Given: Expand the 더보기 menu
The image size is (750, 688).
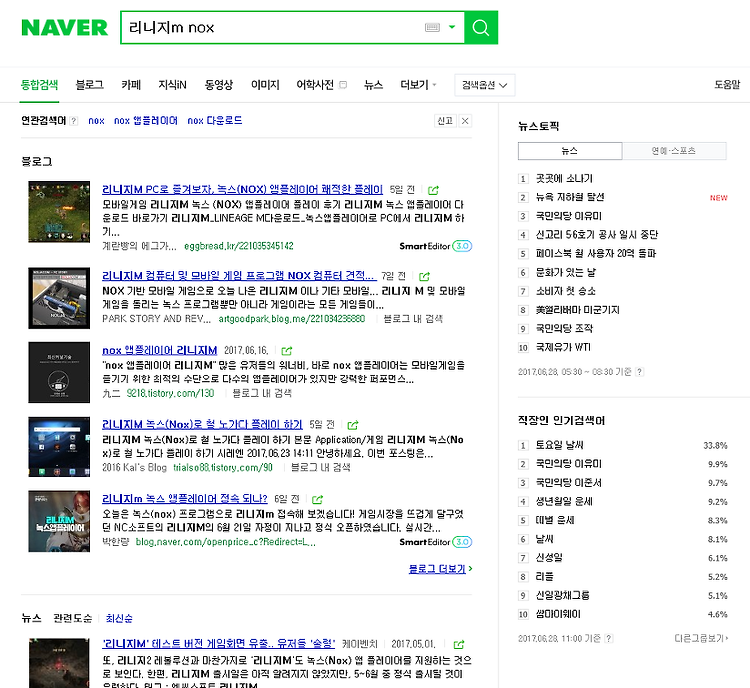Looking at the screenshot, I should (418, 85).
